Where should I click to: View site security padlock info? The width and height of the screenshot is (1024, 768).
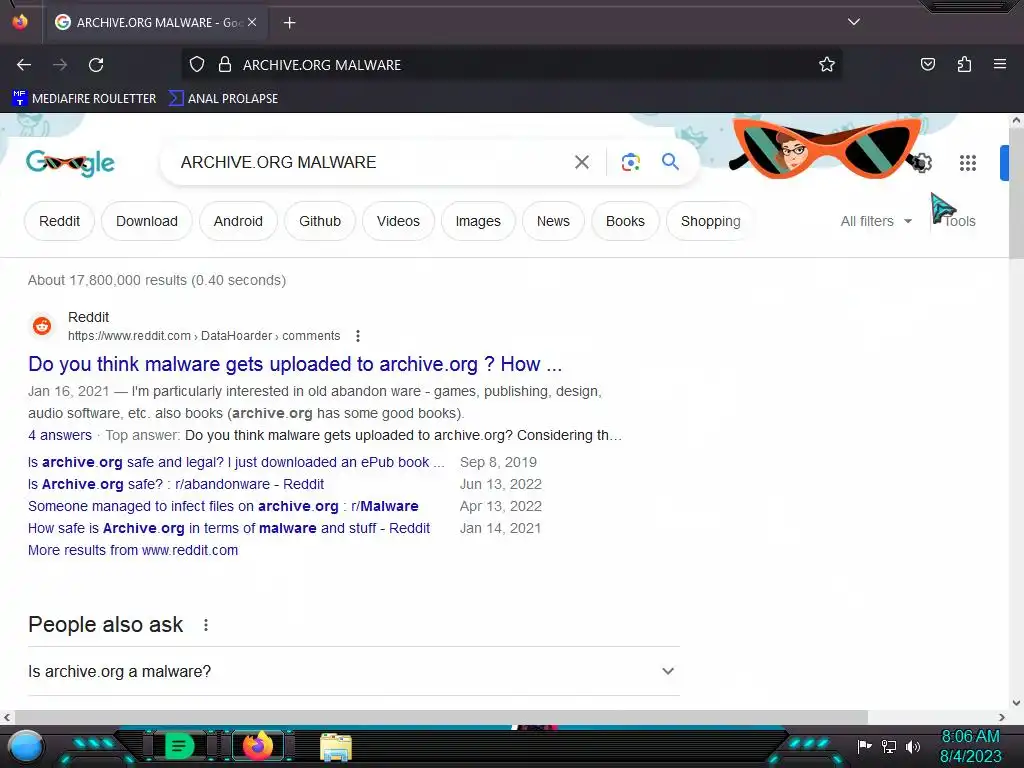coord(225,65)
